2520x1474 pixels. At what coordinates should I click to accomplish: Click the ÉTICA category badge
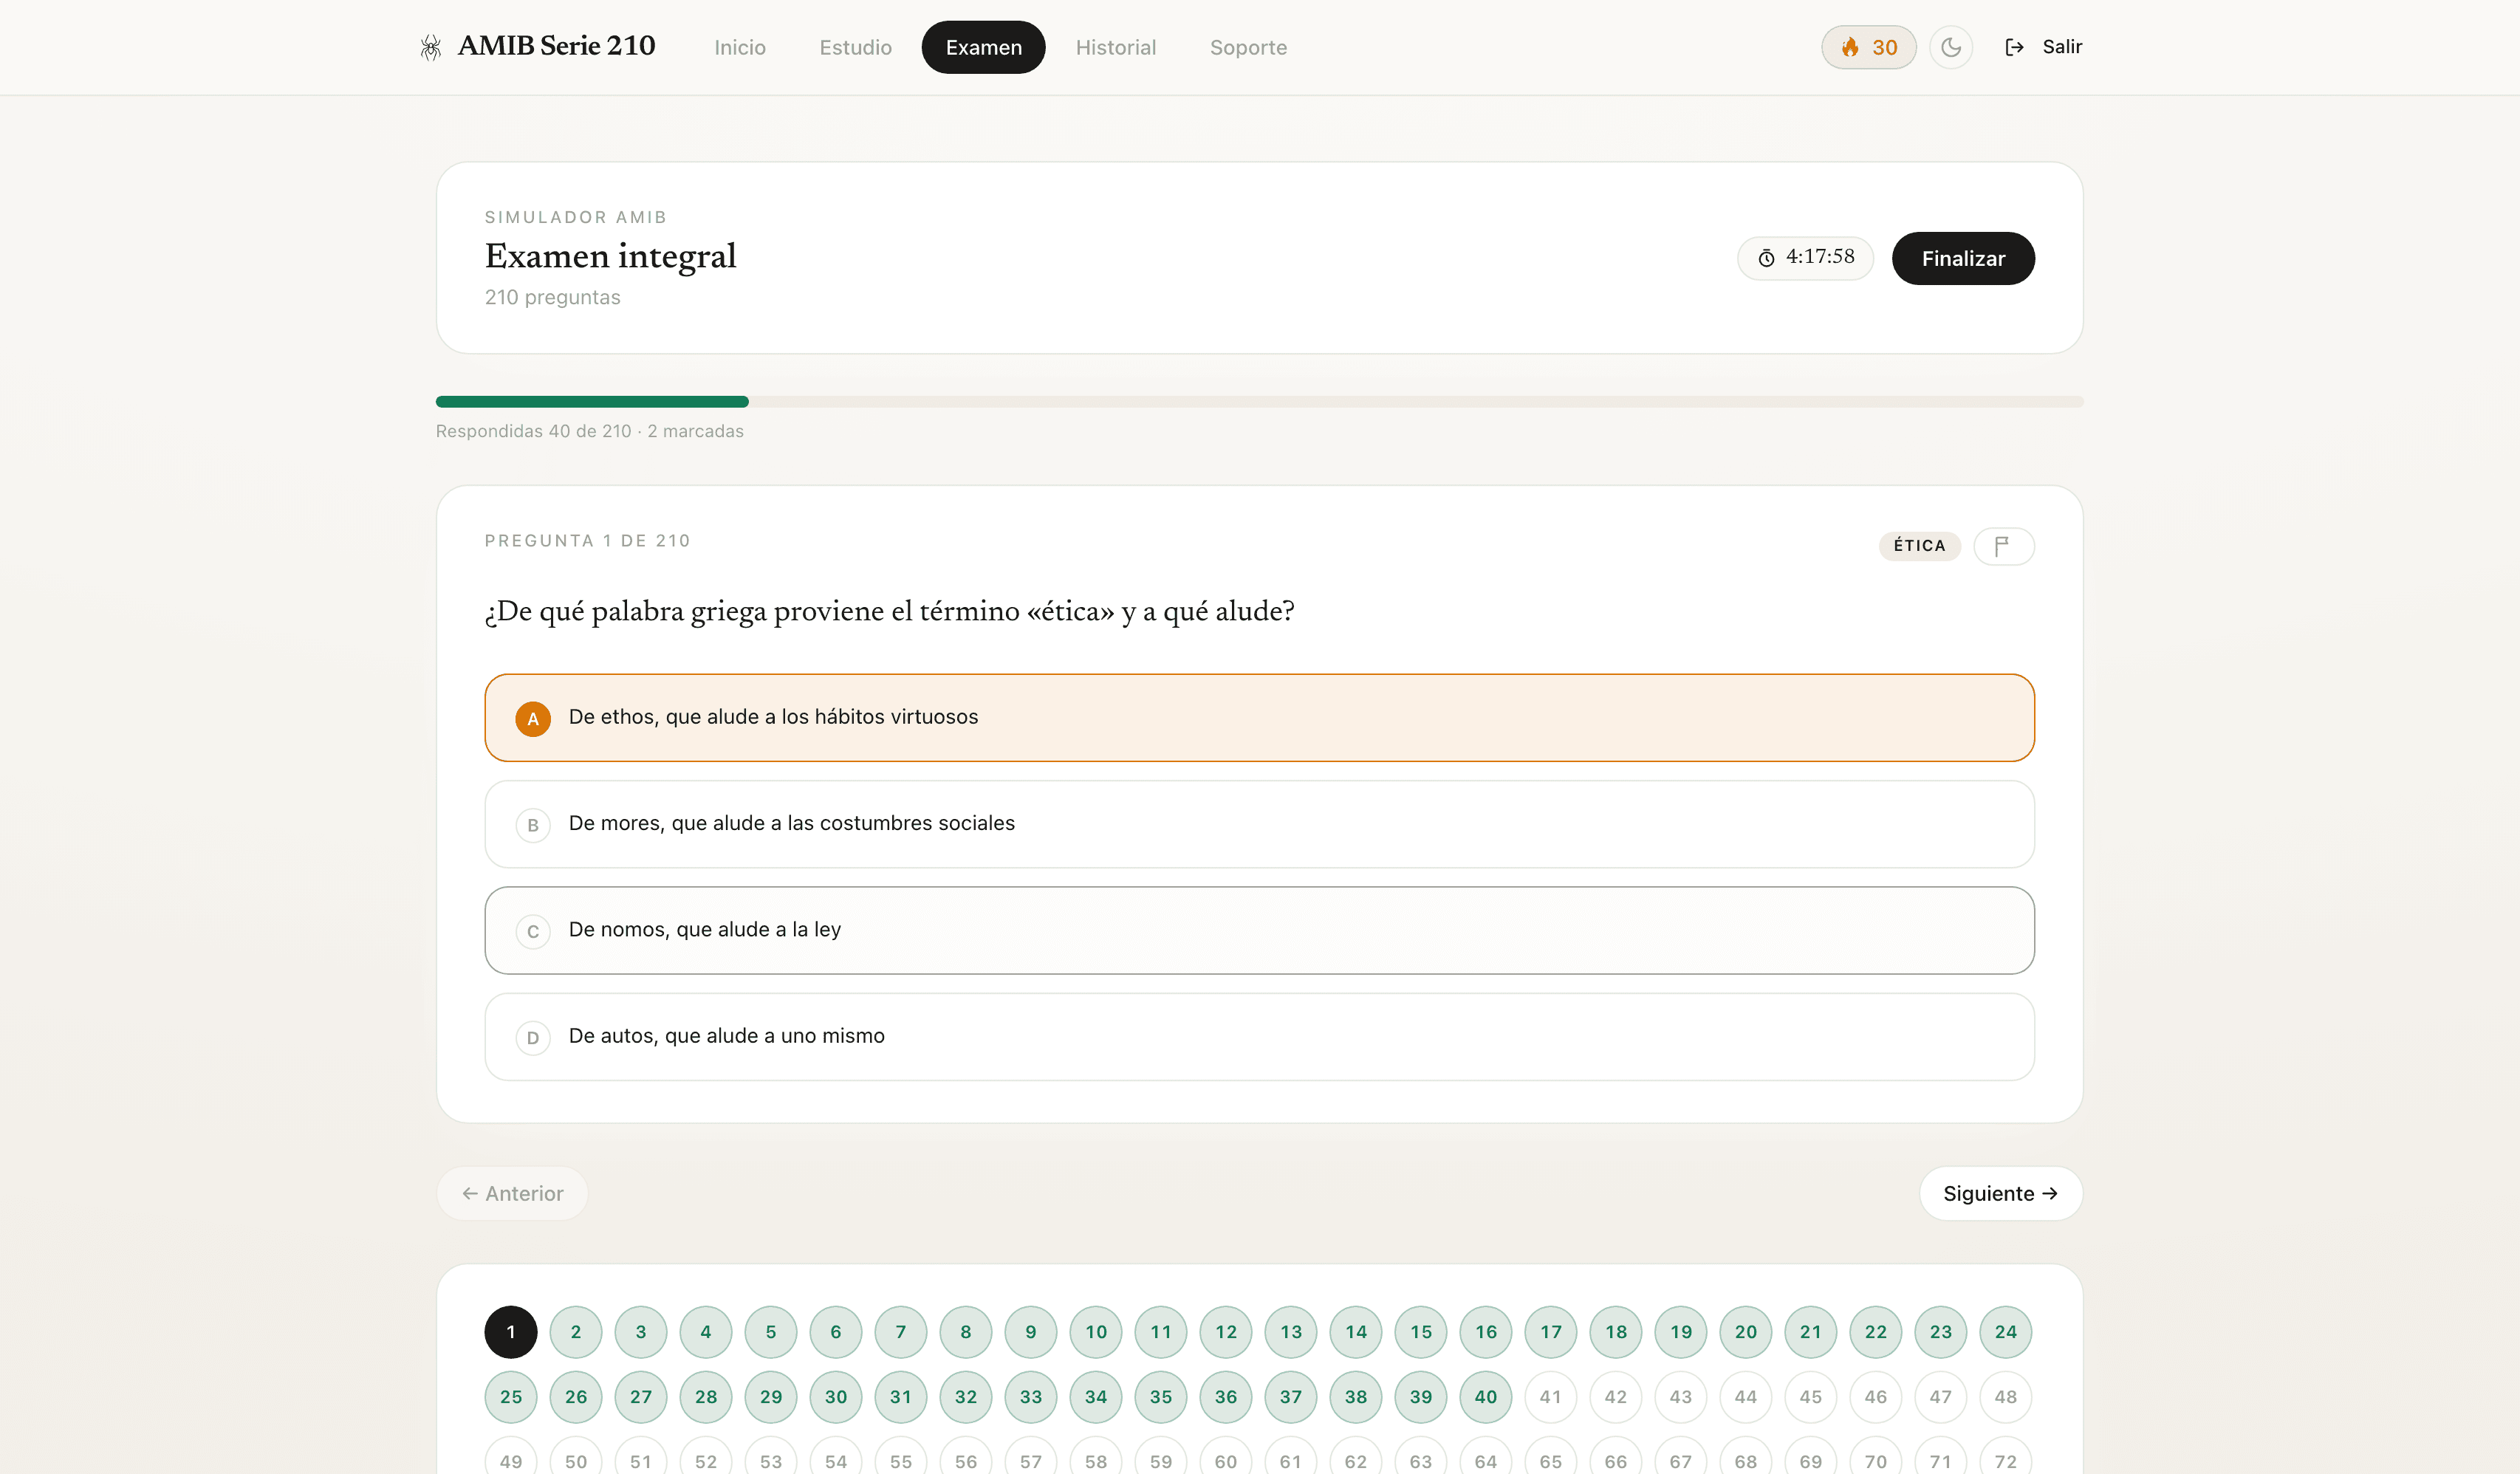click(x=1919, y=546)
